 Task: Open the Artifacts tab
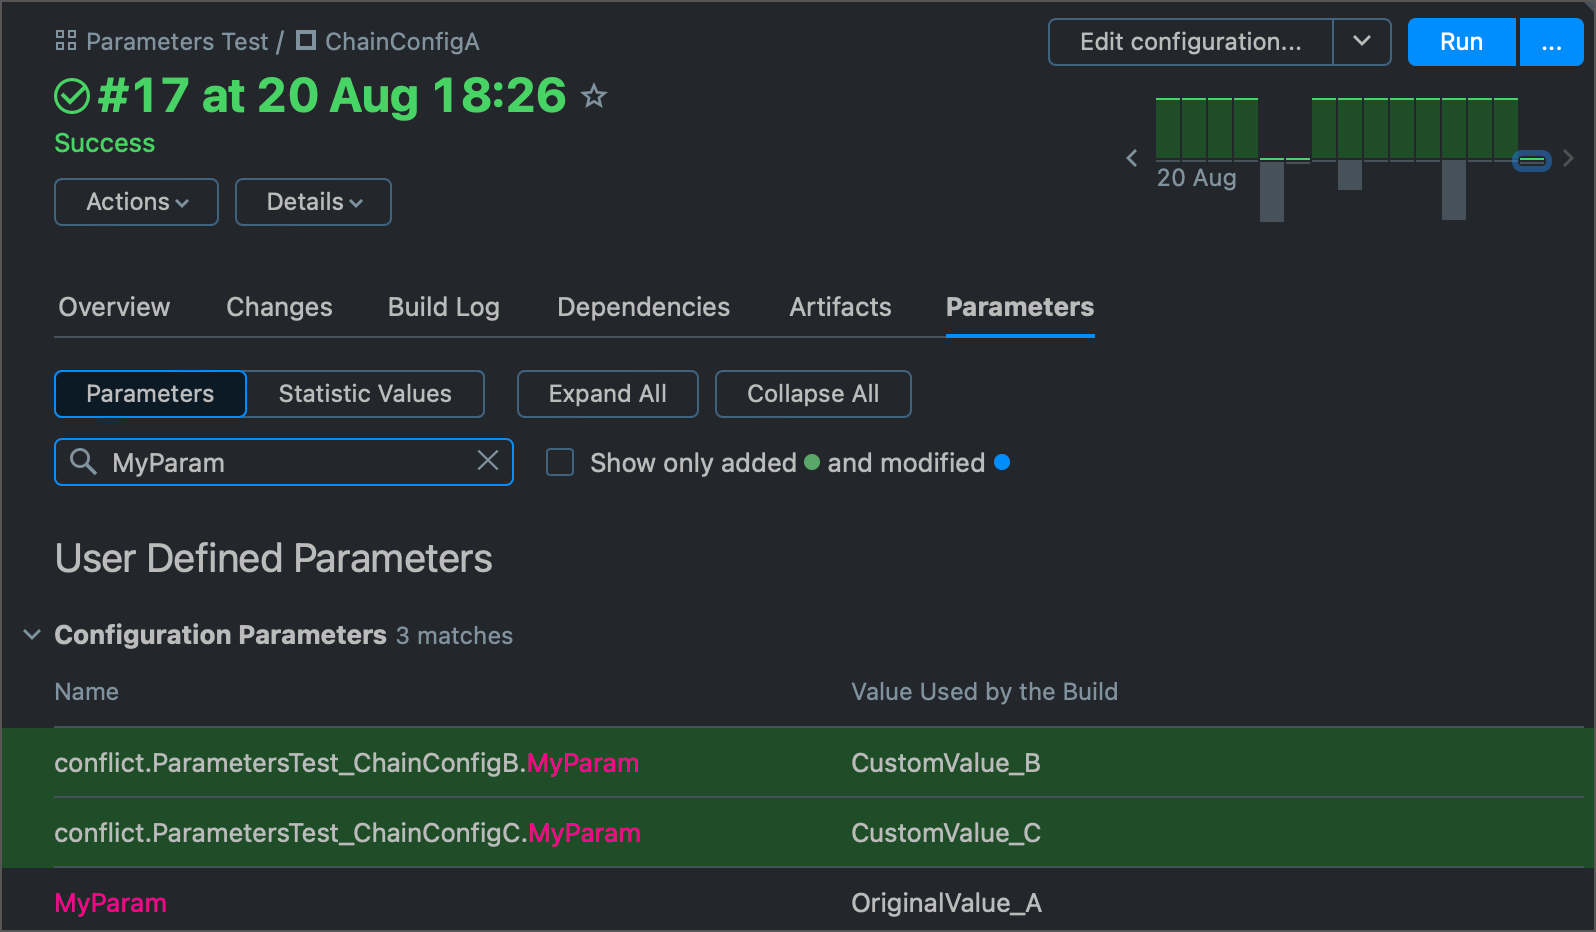click(840, 307)
